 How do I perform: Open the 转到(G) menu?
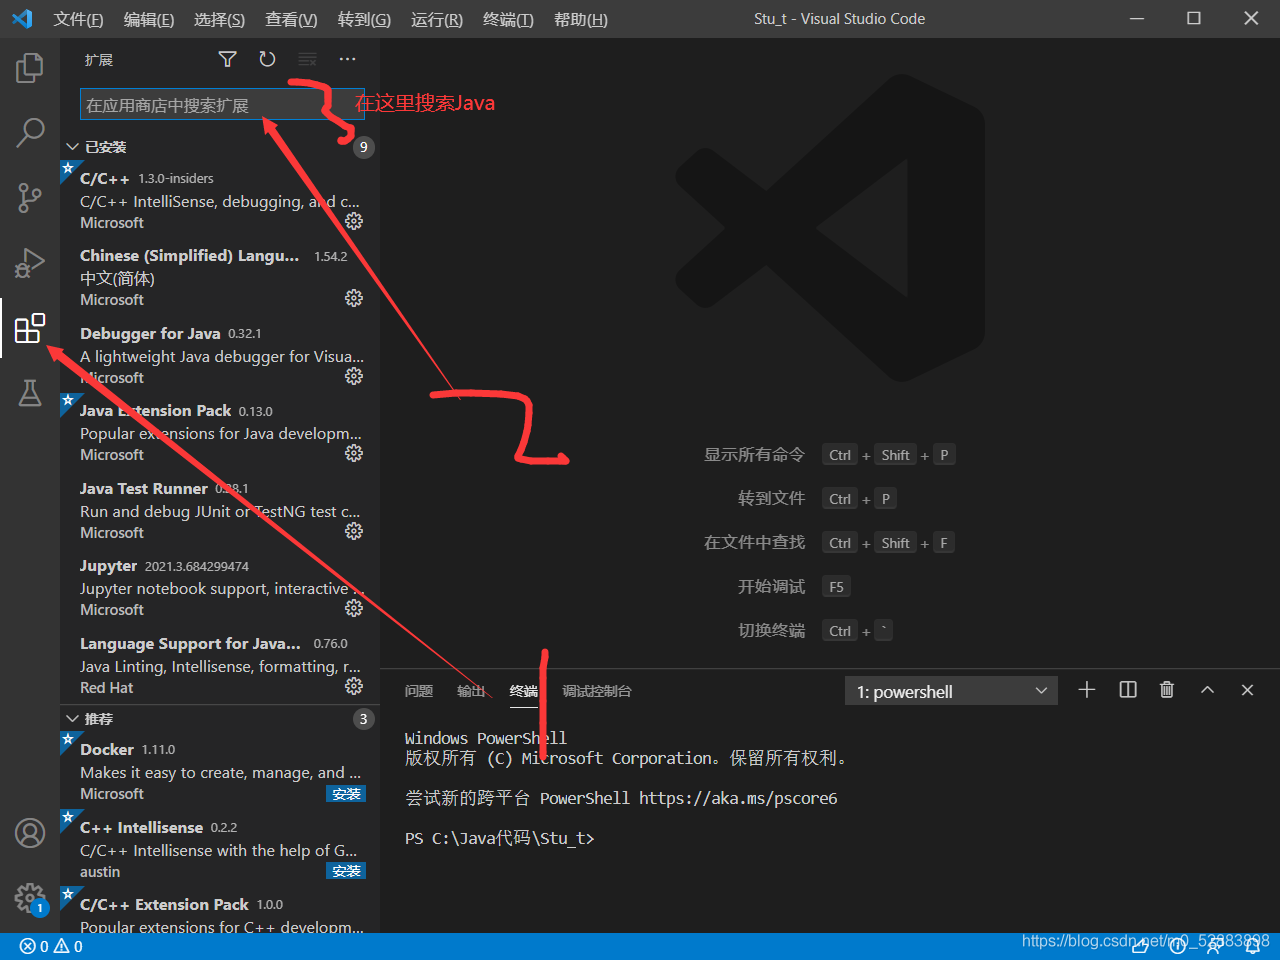point(364,19)
